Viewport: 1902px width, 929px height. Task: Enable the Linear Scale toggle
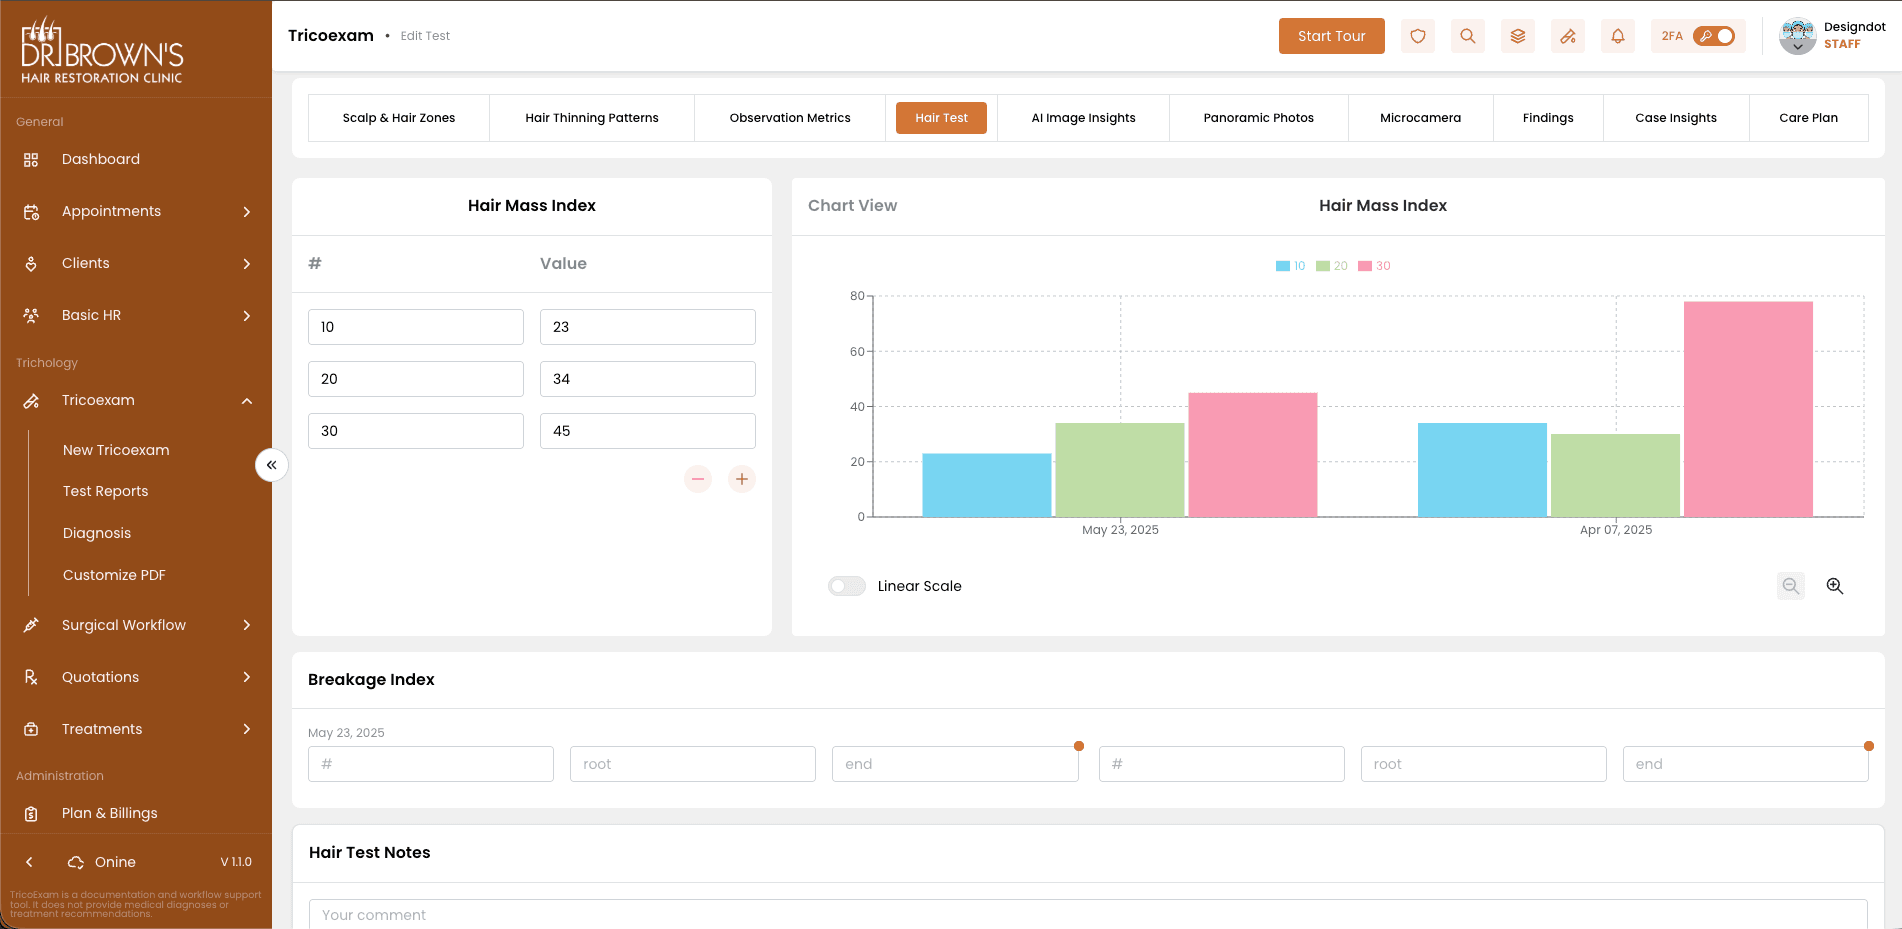(846, 586)
